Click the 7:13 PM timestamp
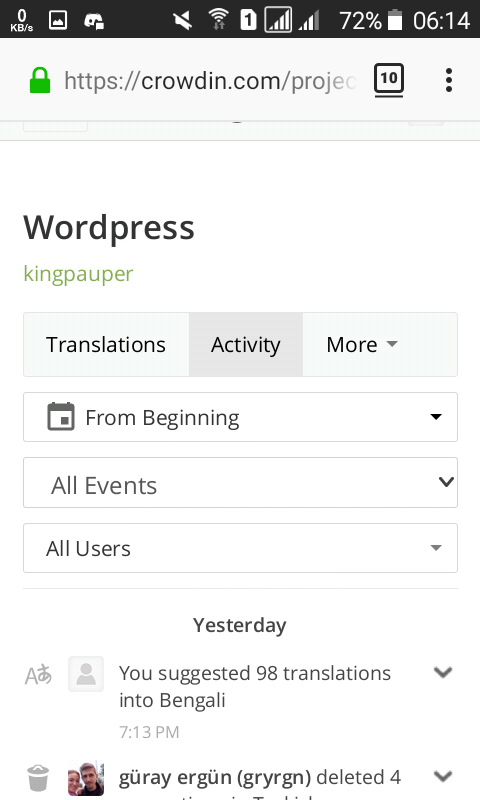Image resolution: width=480 pixels, height=800 pixels. point(149,732)
